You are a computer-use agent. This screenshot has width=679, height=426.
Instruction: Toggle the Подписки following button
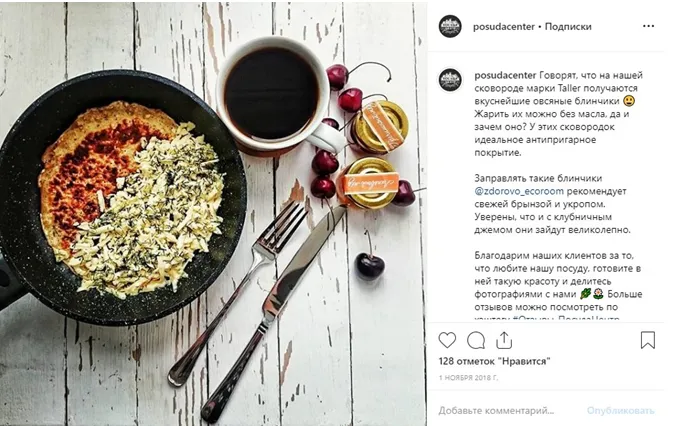(x=568, y=26)
